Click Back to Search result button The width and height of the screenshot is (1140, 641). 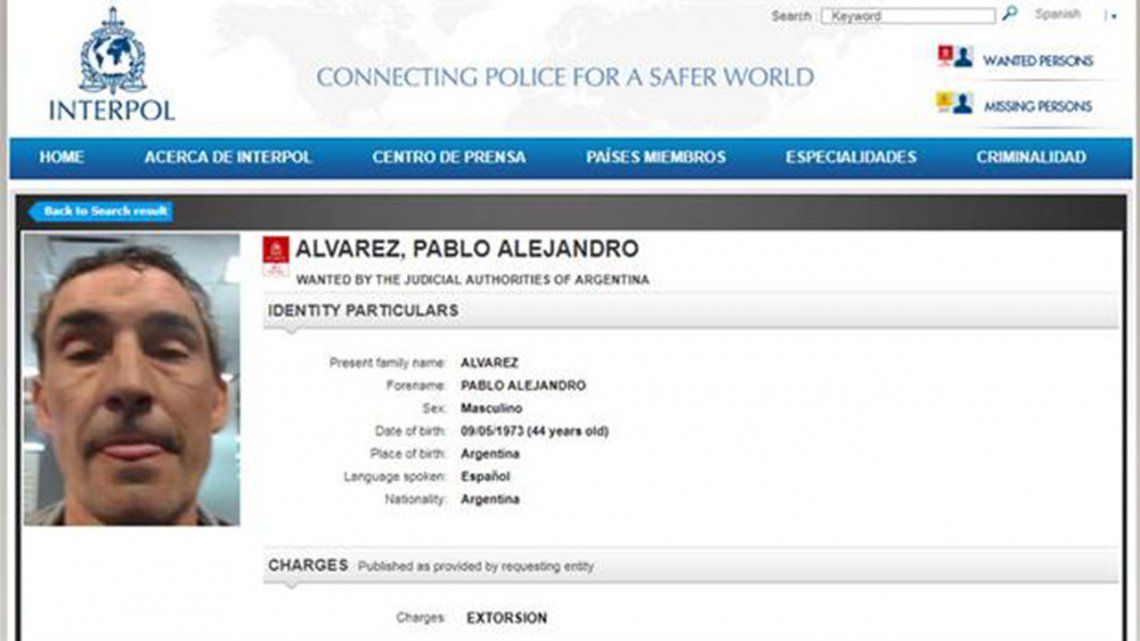(100, 211)
